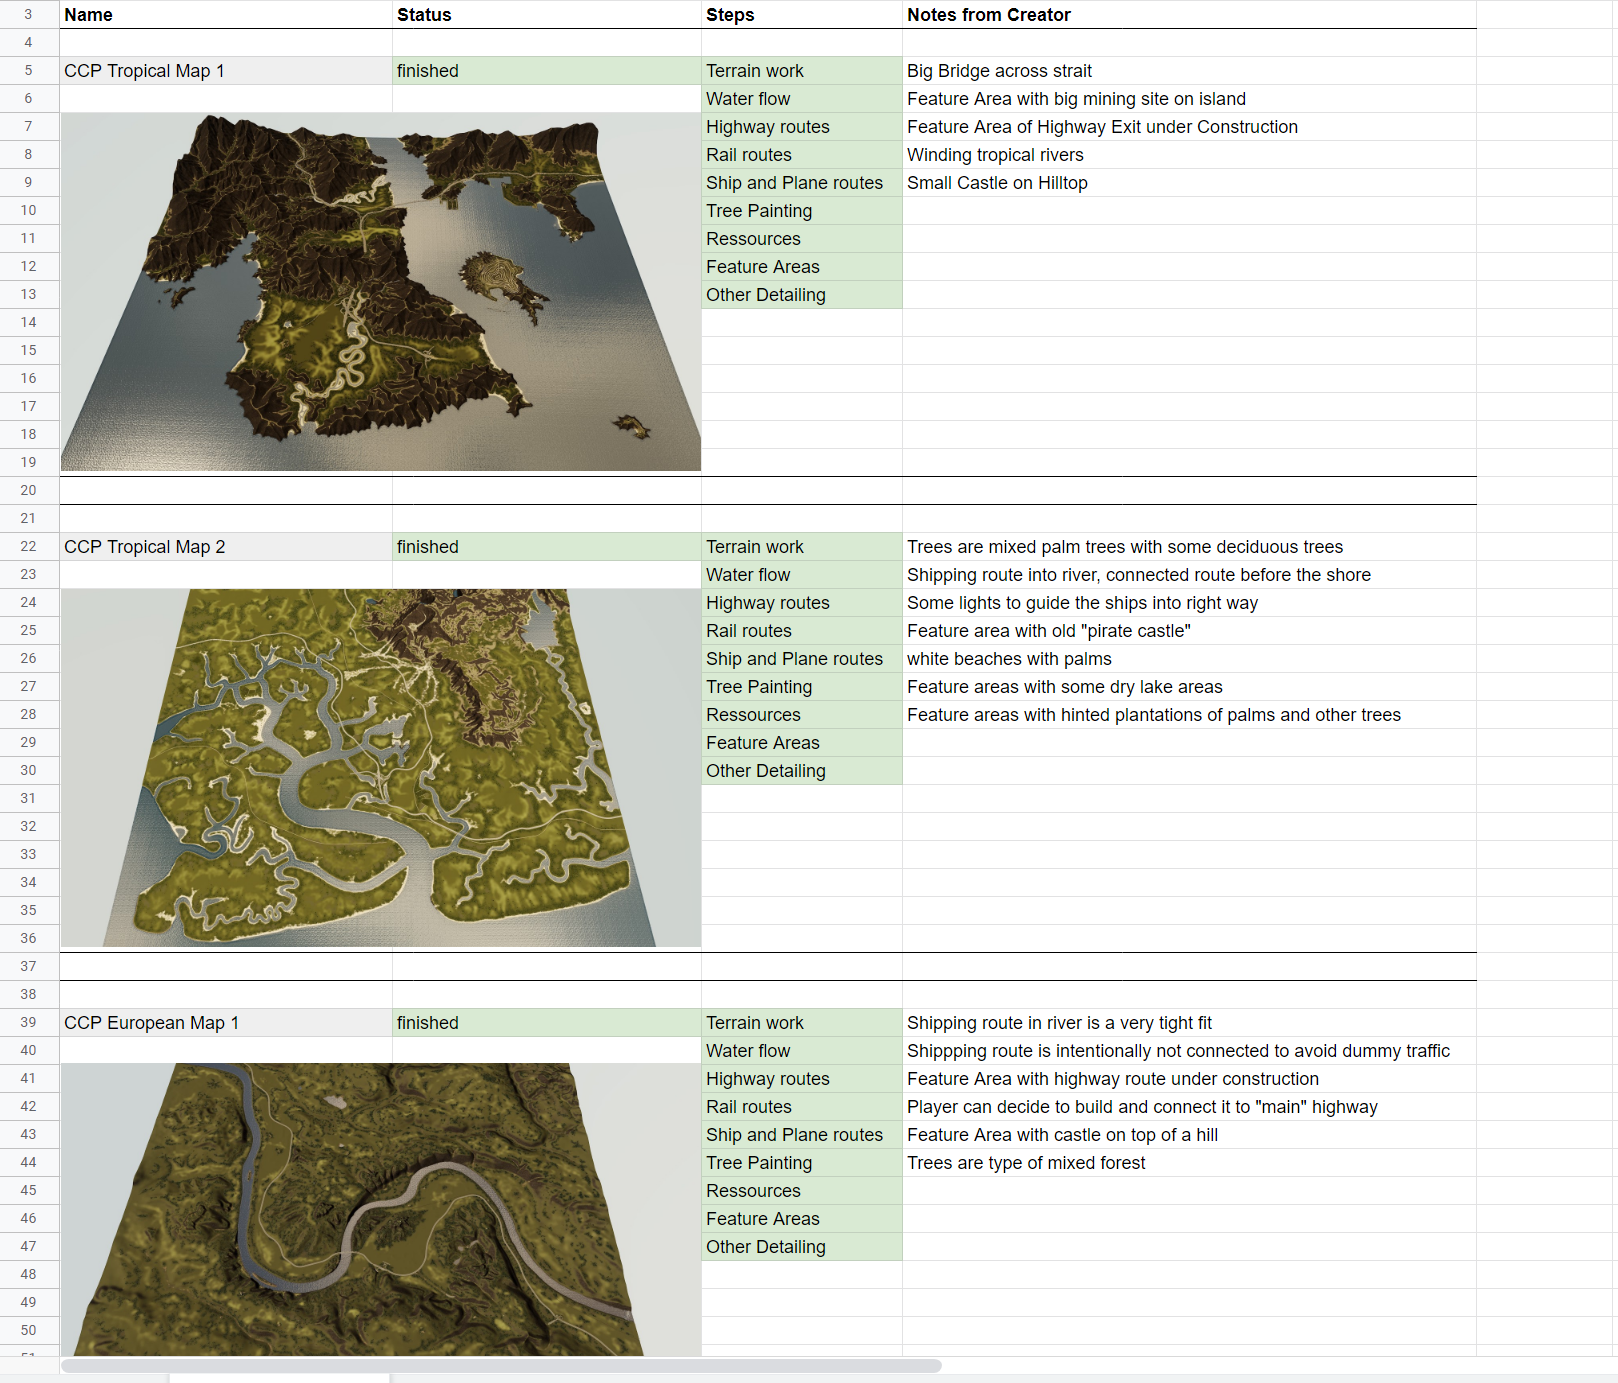Screen dimensions: 1618x1383
Task: Click row header 39 to select the row
Action: point(28,1022)
